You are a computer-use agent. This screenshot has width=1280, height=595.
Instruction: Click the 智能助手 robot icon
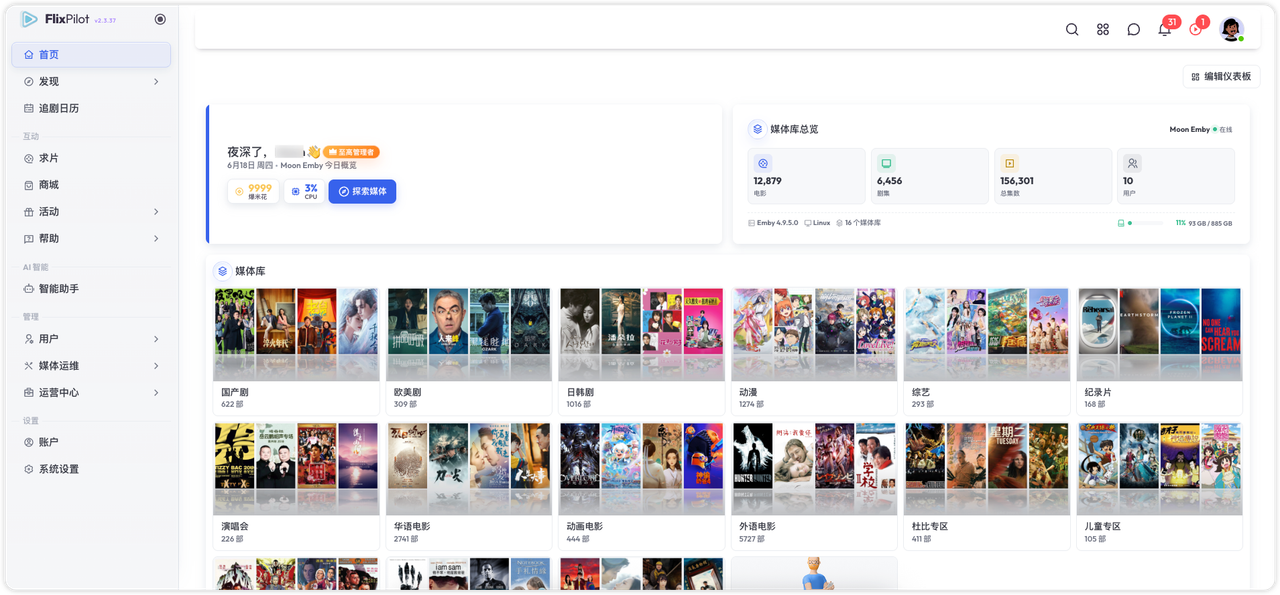pos(29,289)
